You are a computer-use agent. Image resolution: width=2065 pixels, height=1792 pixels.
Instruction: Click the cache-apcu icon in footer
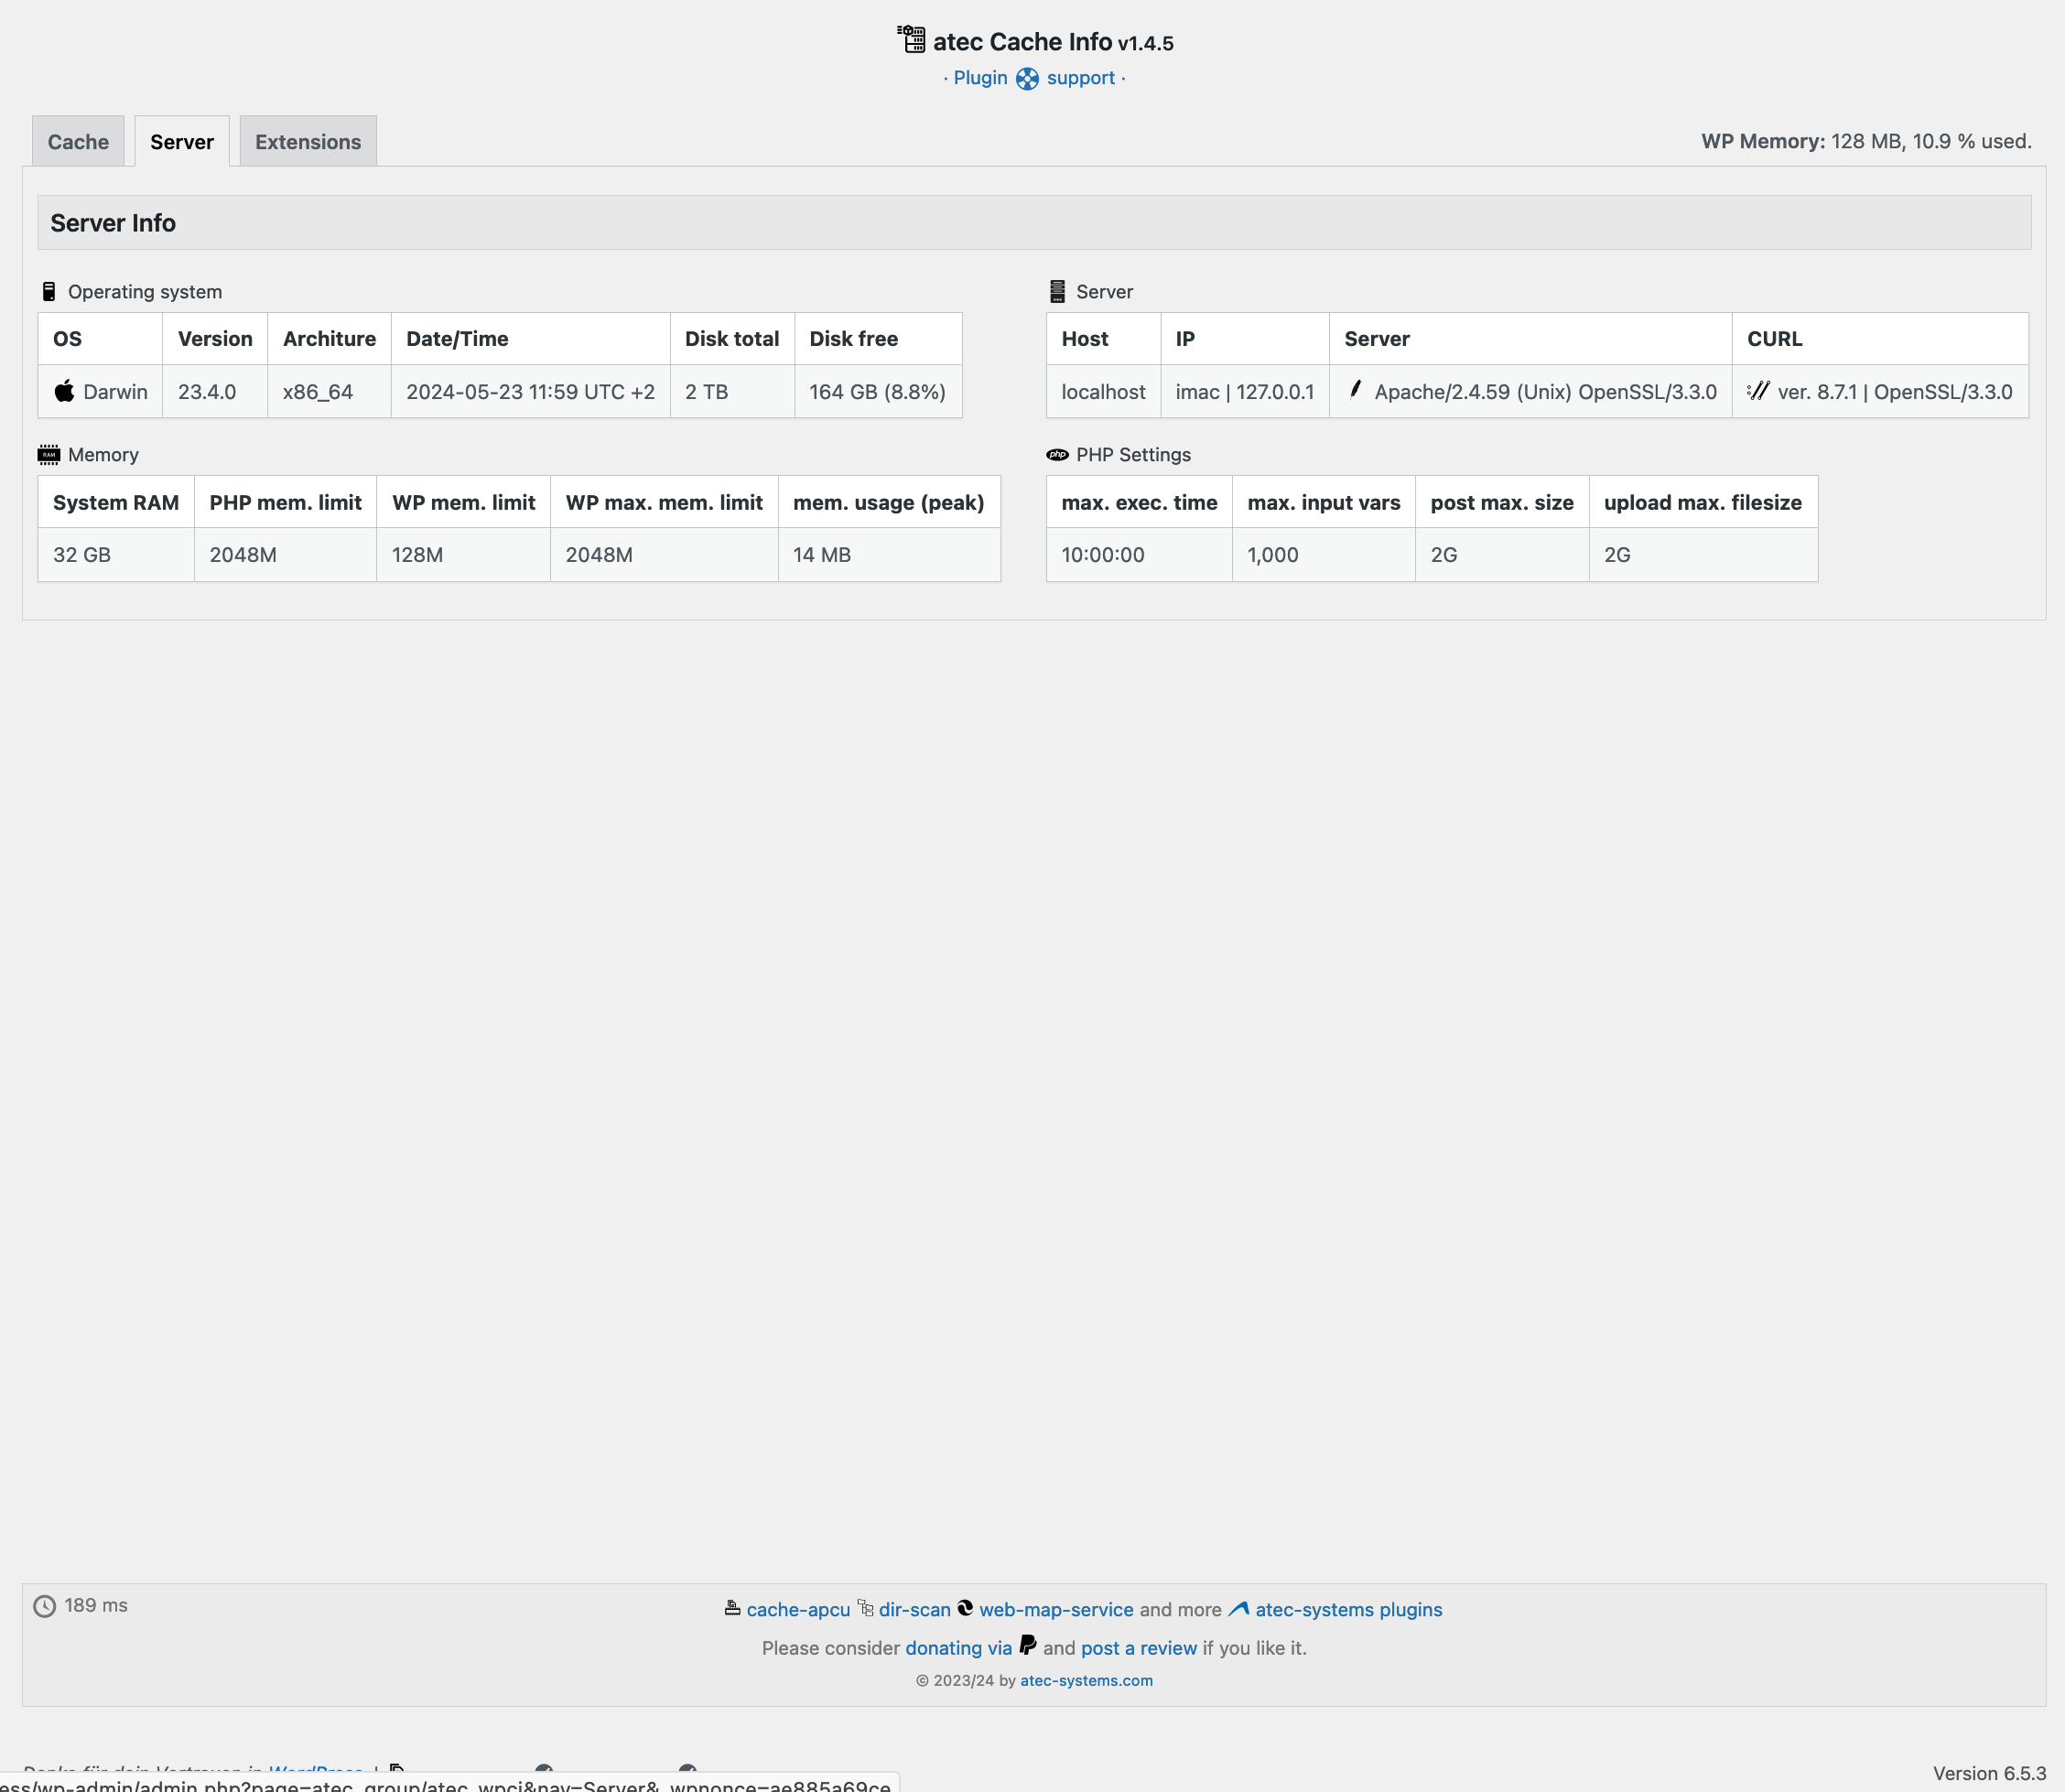732,1608
